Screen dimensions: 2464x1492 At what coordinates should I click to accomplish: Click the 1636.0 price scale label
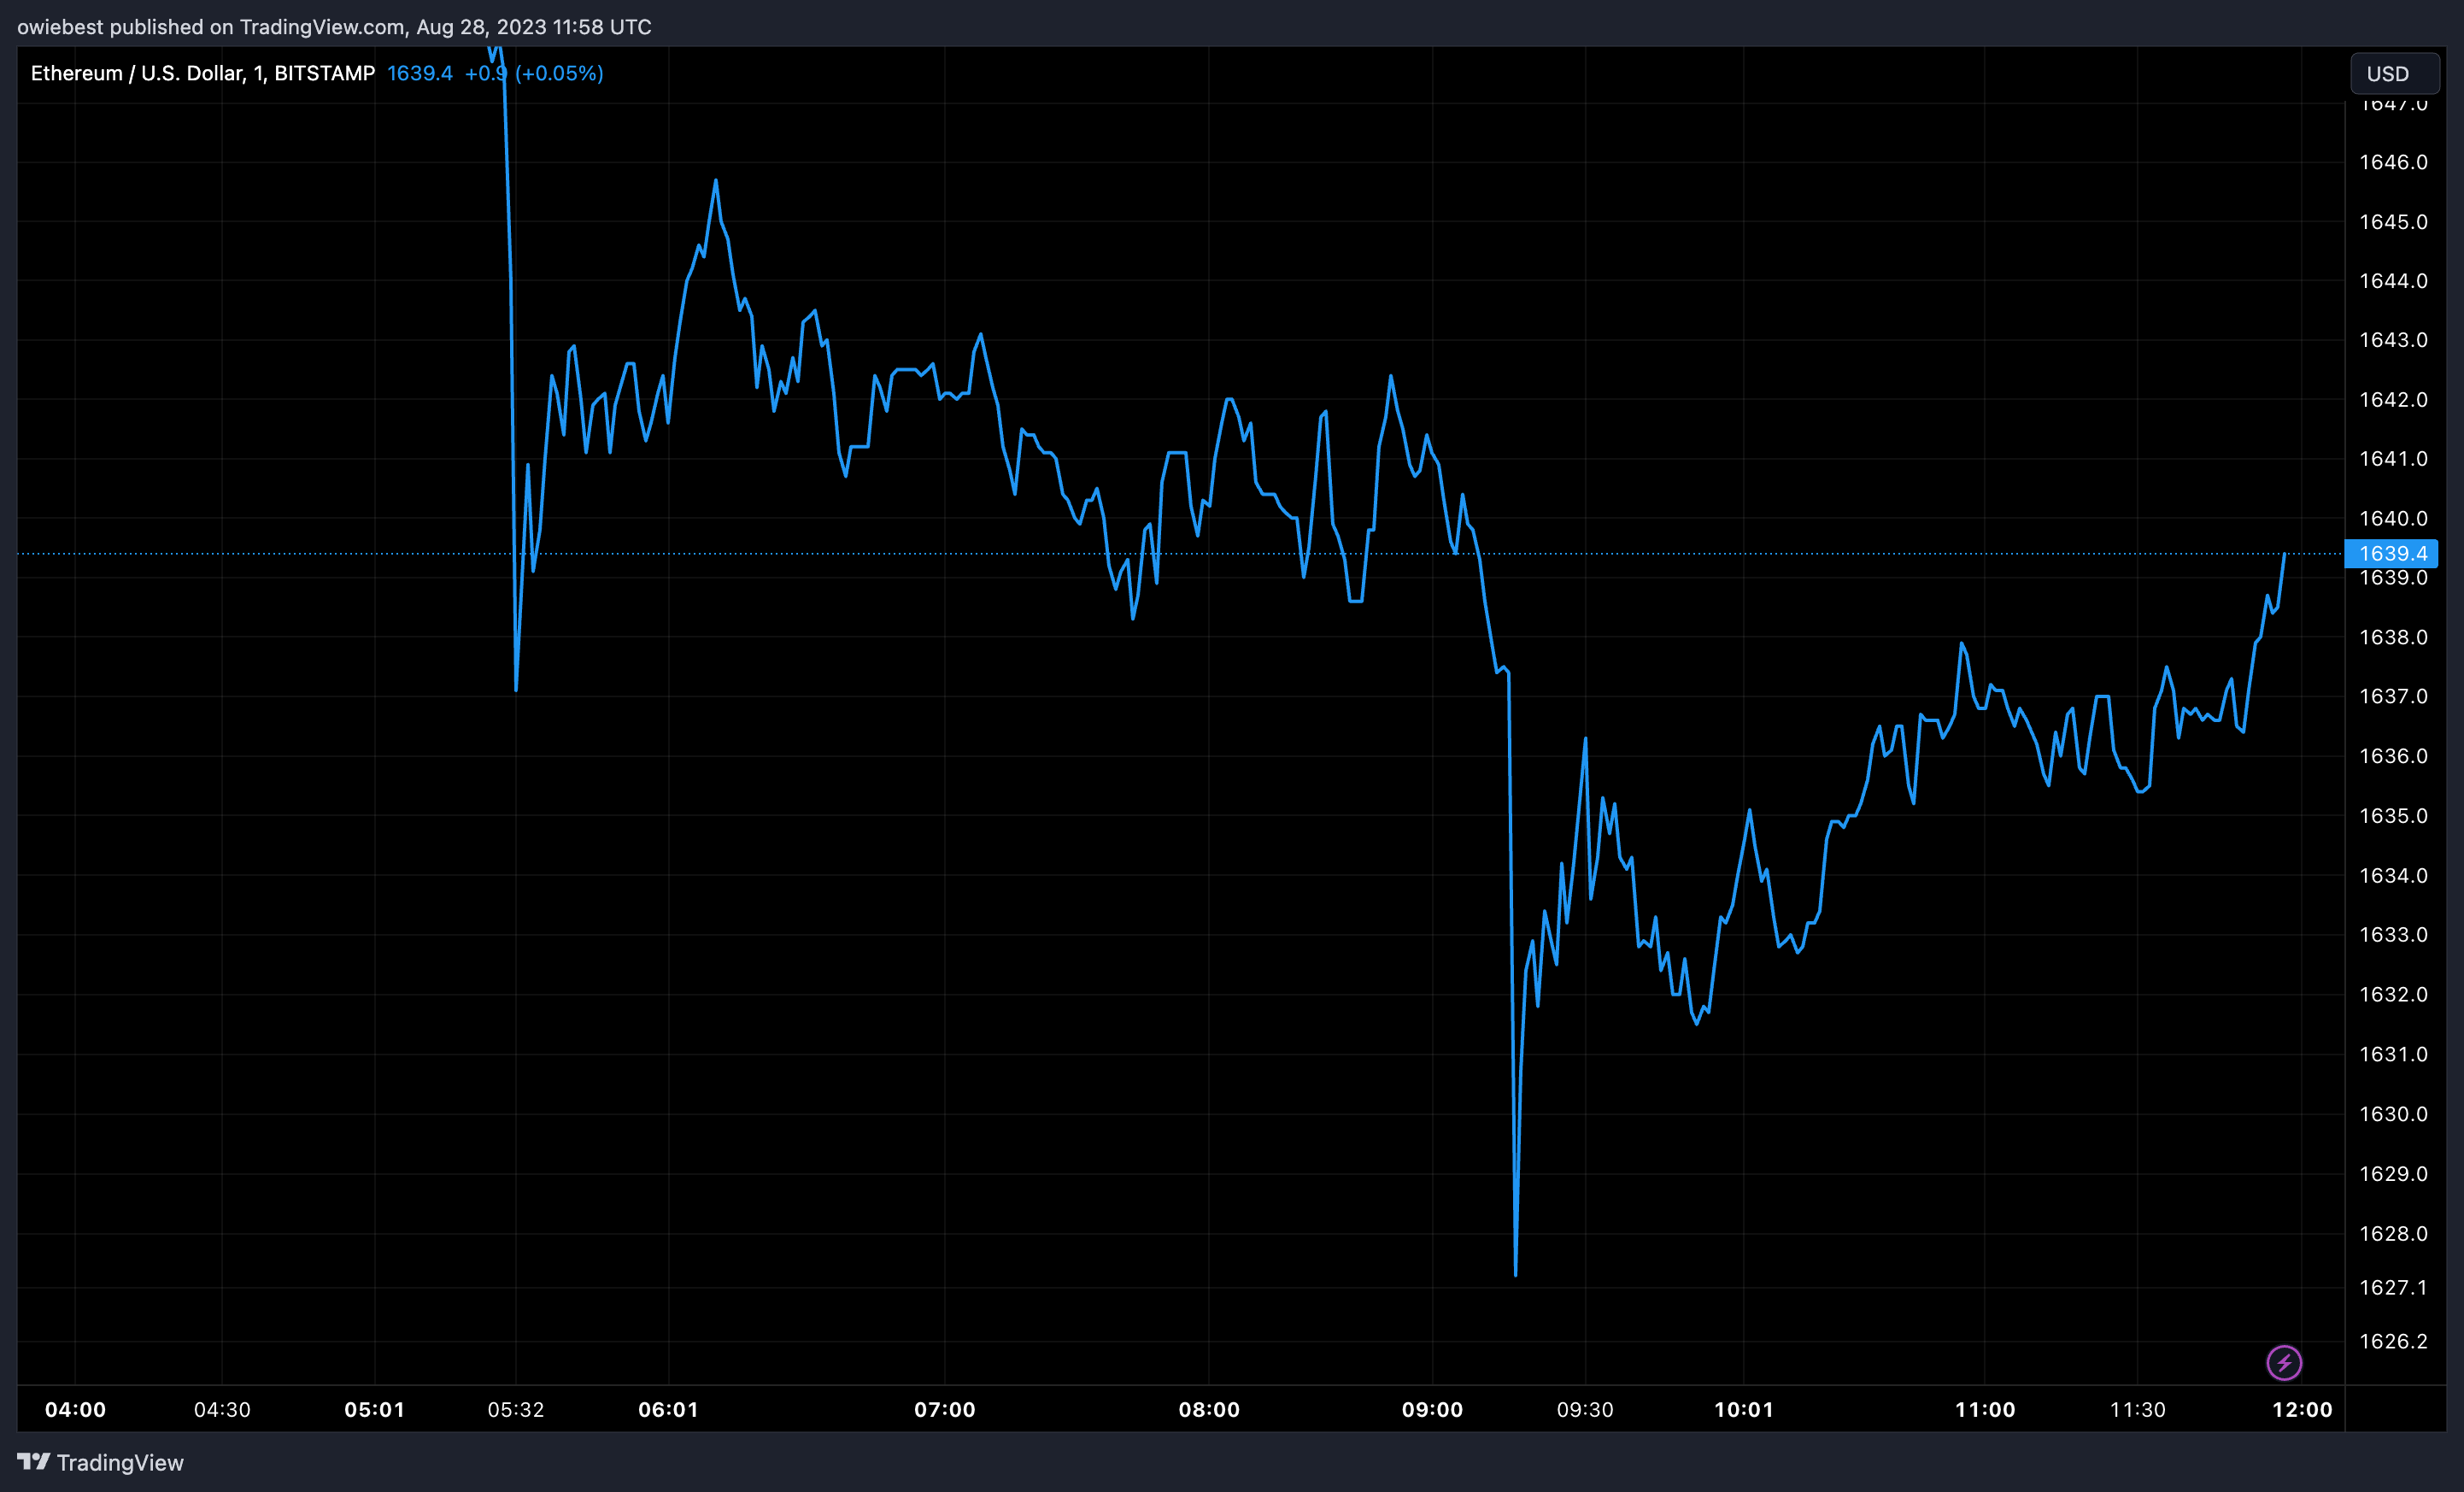click(x=2393, y=756)
